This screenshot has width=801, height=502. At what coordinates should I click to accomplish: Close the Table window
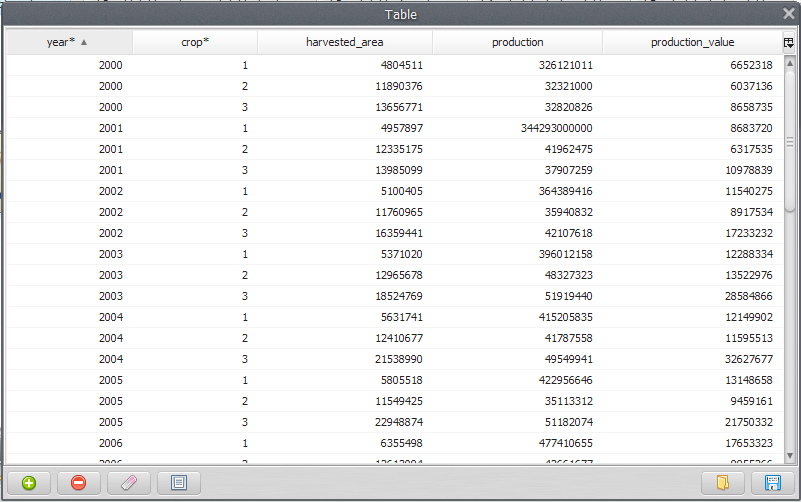[788, 14]
